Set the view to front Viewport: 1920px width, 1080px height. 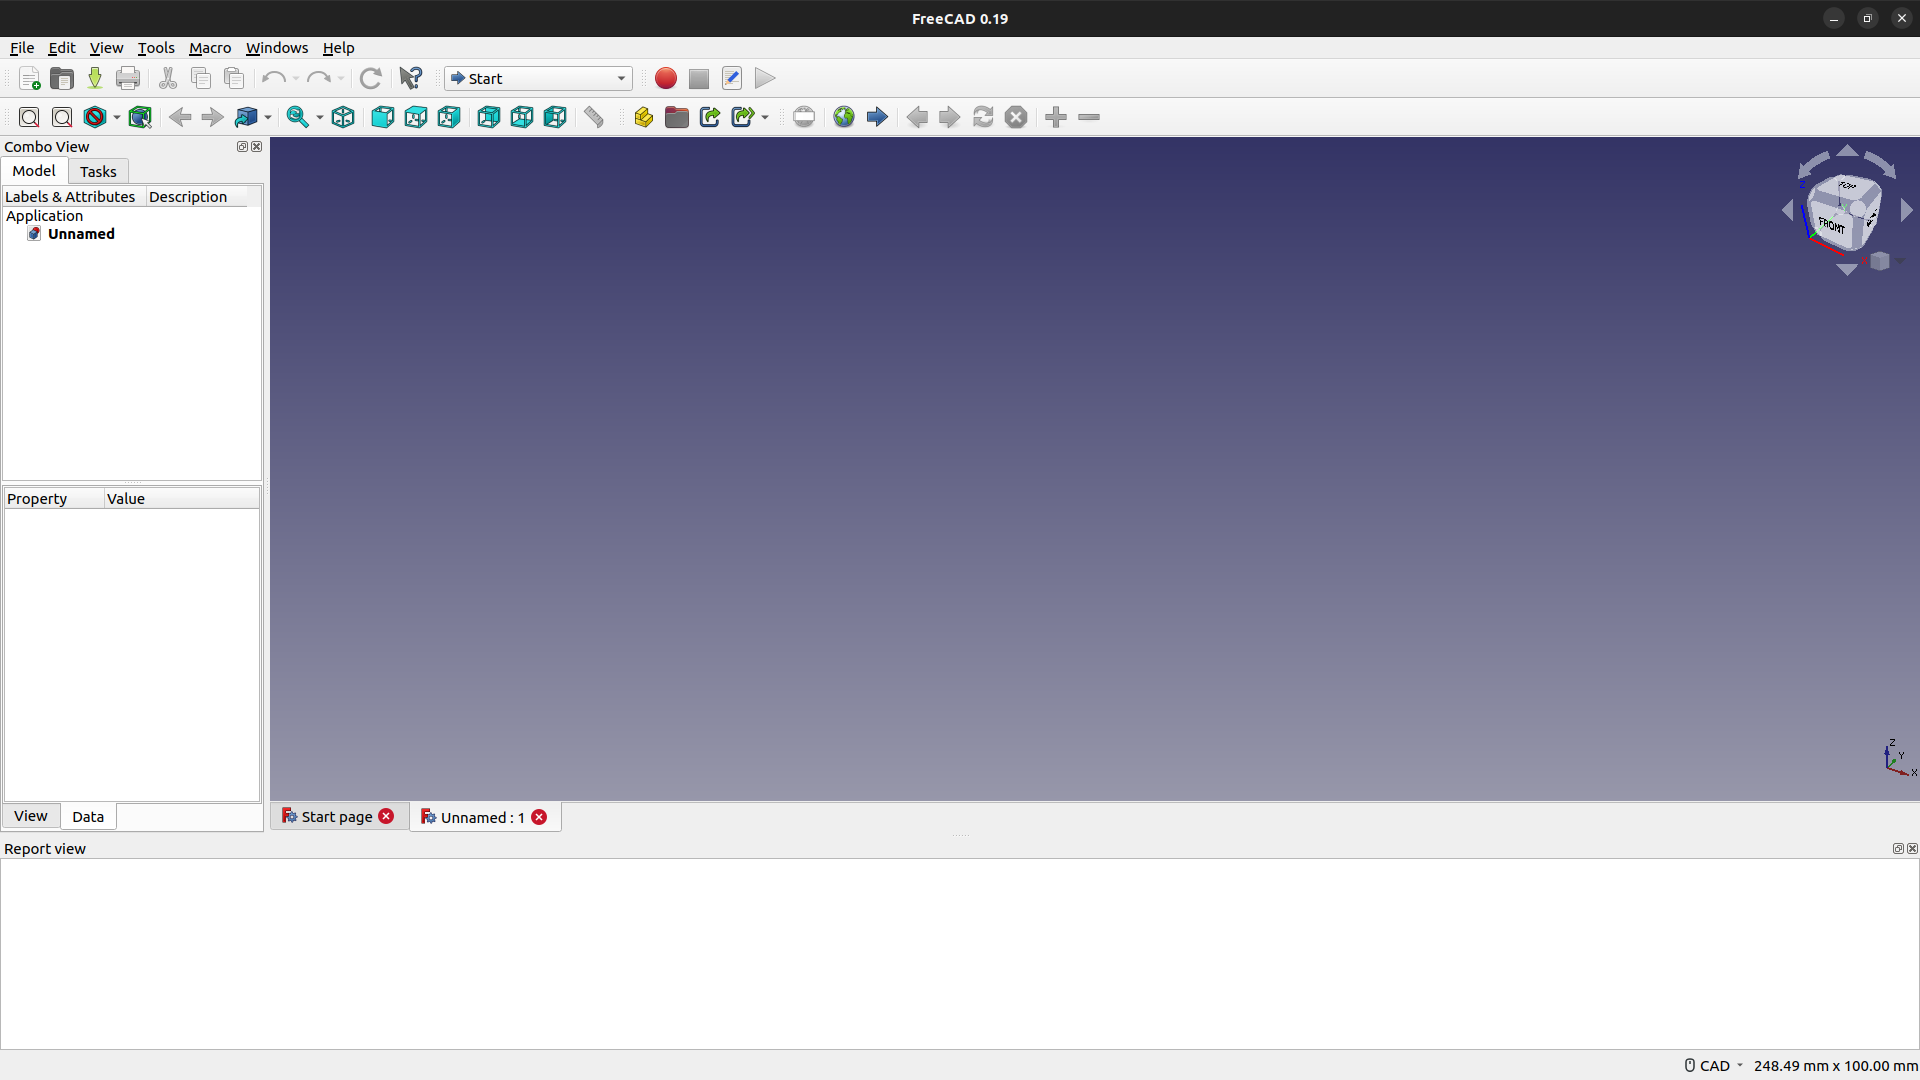pos(382,117)
